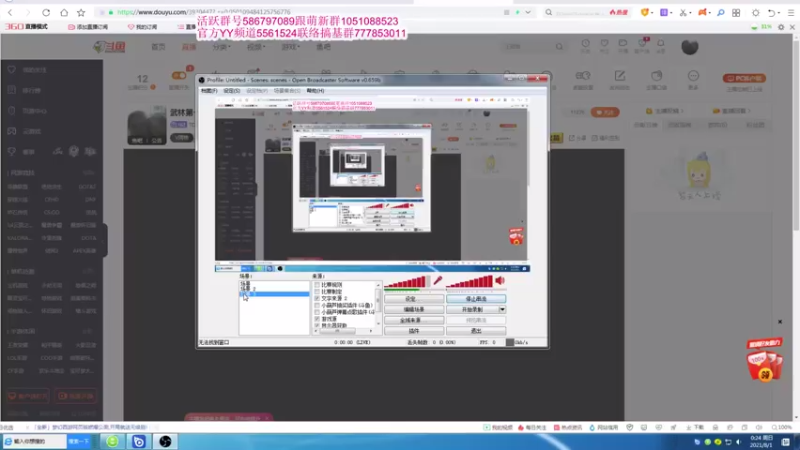Viewport: 800px width, 450px height.
Task: Select the highlighted scene in OBS list
Action: coord(274,294)
